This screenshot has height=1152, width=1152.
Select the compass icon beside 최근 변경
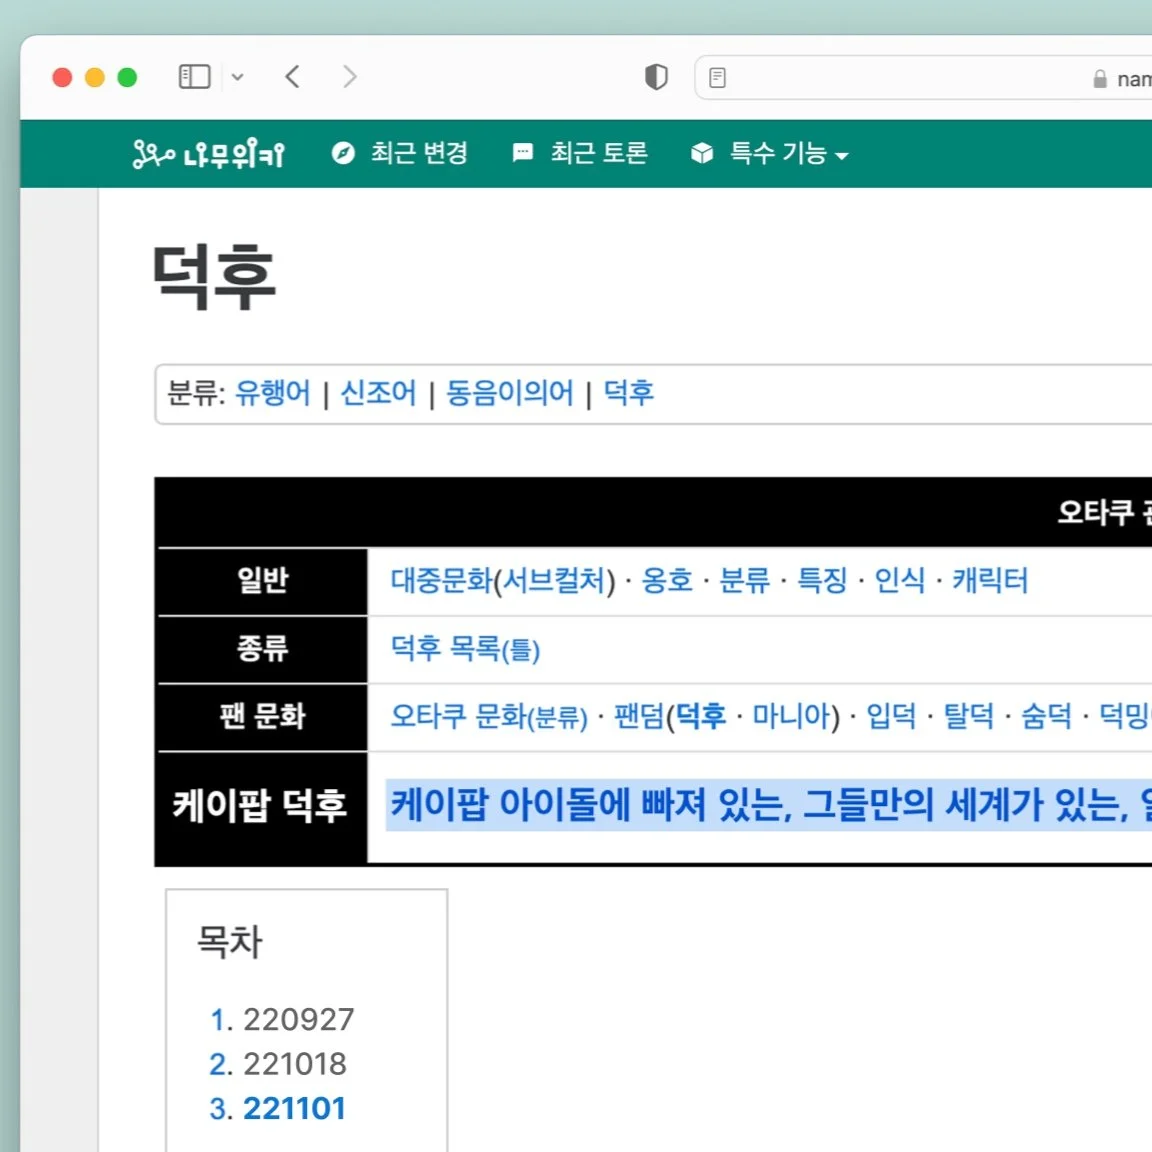[343, 153]
